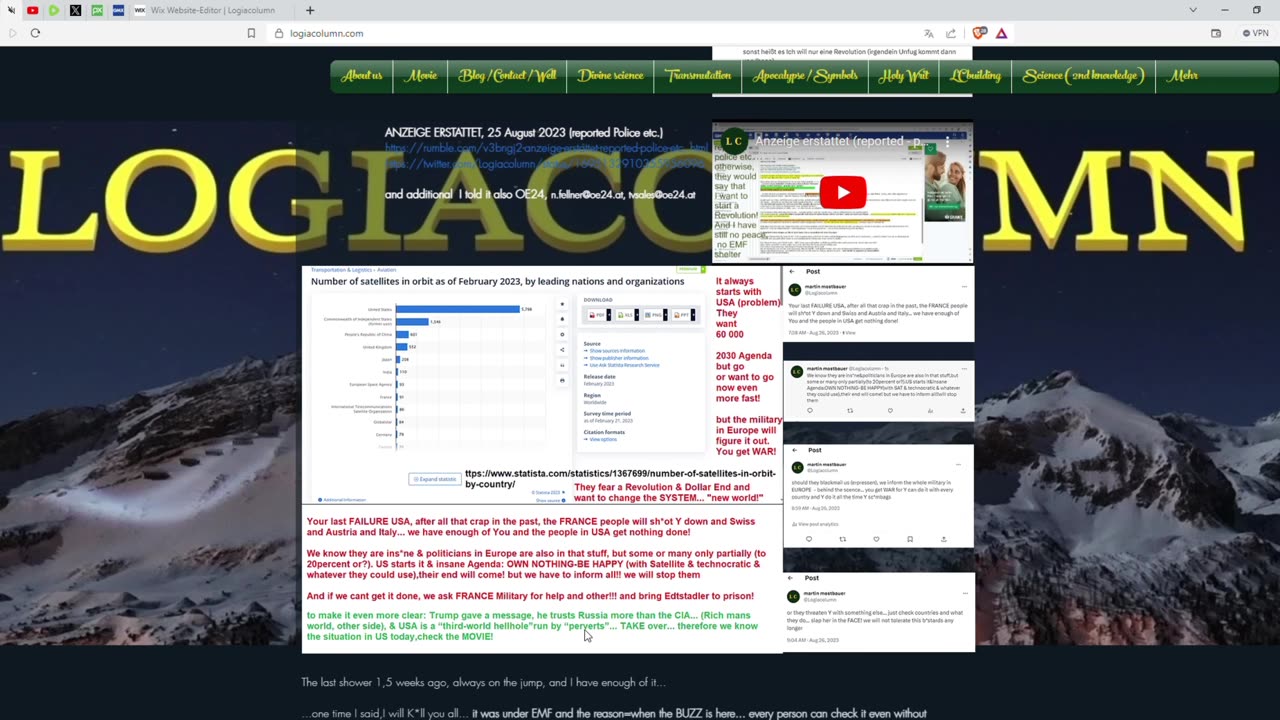Click share icon on the 8:59 AM tweet

point(943,539)
